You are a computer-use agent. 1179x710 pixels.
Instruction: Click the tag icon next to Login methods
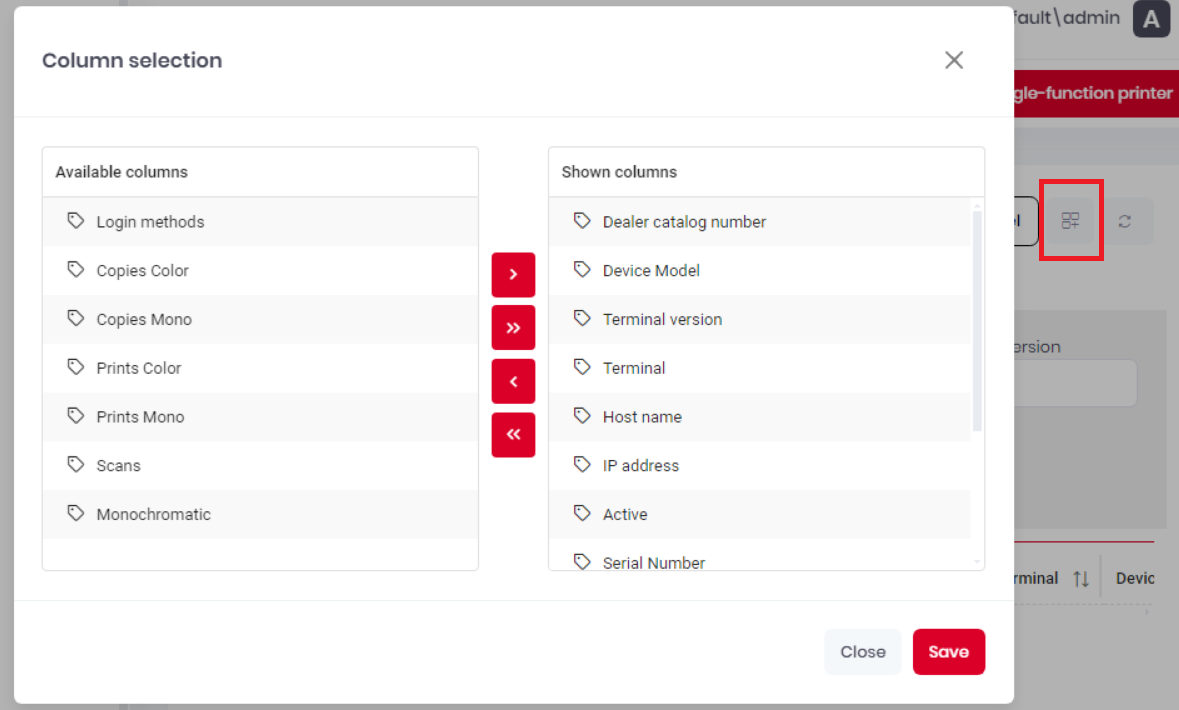point(75,221)
